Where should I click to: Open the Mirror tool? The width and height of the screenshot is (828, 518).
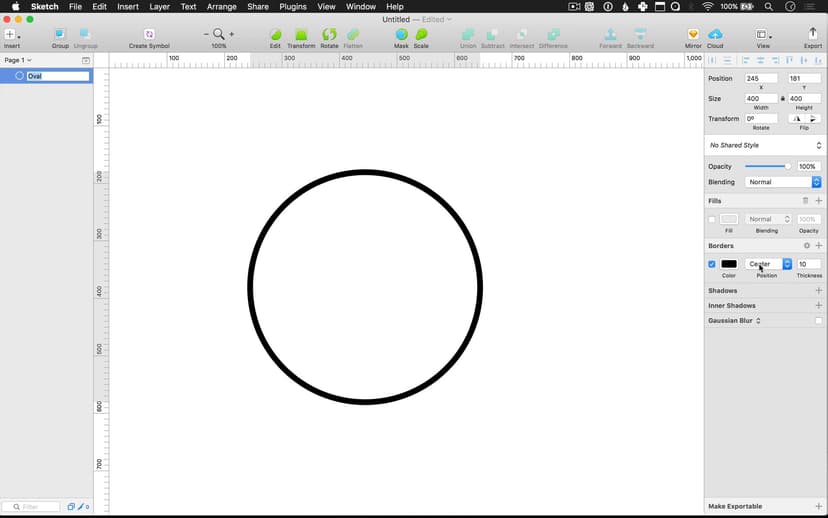click(x=693, y=35)
